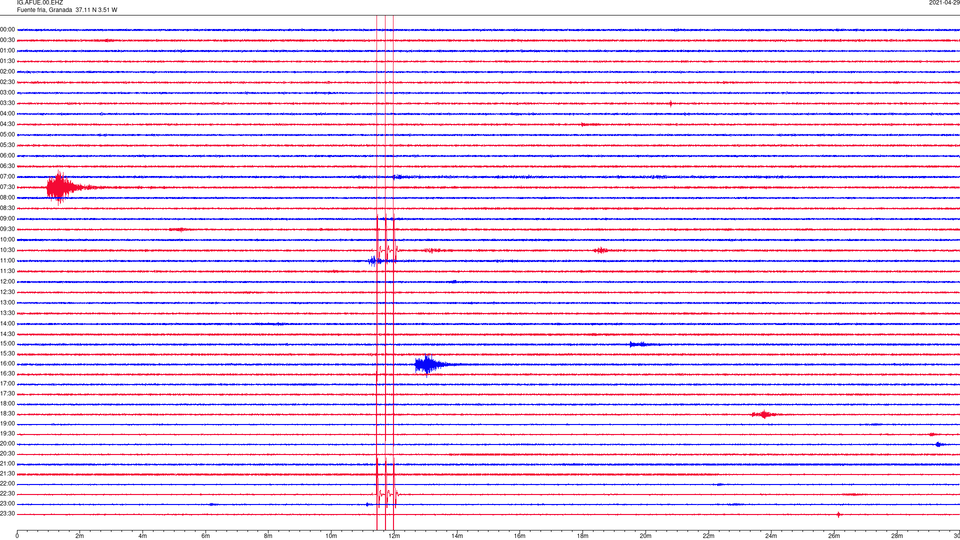Select the 00:00 trace time label

(7, 29)
